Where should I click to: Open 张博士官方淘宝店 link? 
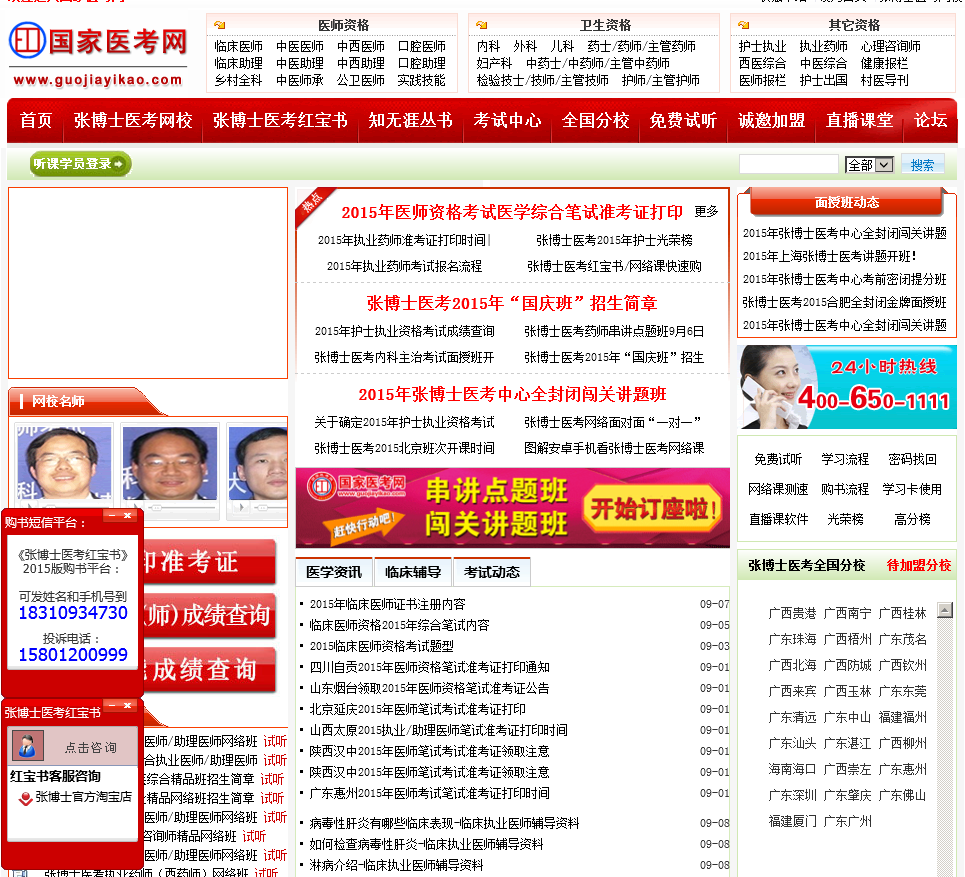(84, 797)
